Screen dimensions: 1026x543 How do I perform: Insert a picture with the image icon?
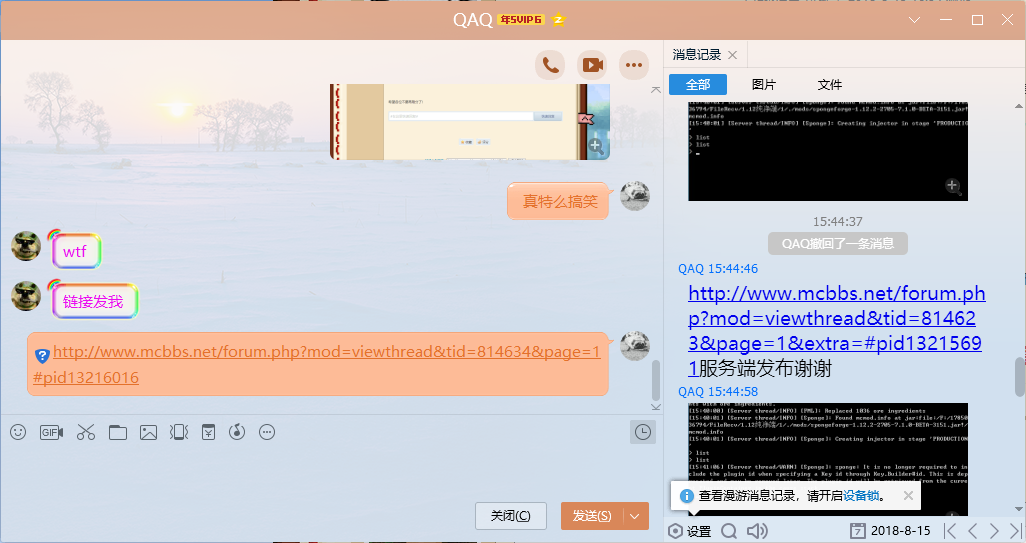point(149,432)
